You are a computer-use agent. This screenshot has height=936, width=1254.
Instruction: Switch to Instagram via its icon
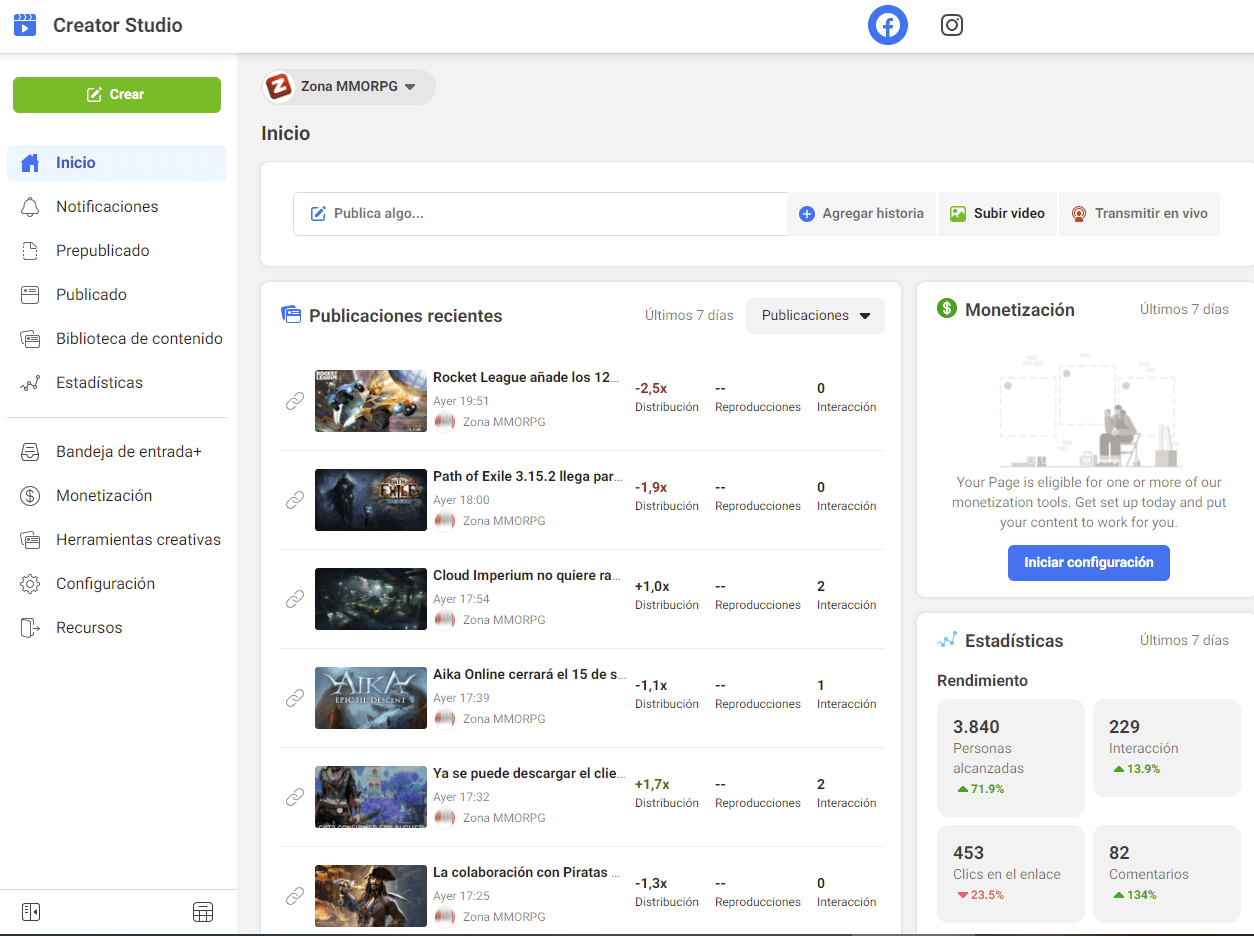point(951,25)
